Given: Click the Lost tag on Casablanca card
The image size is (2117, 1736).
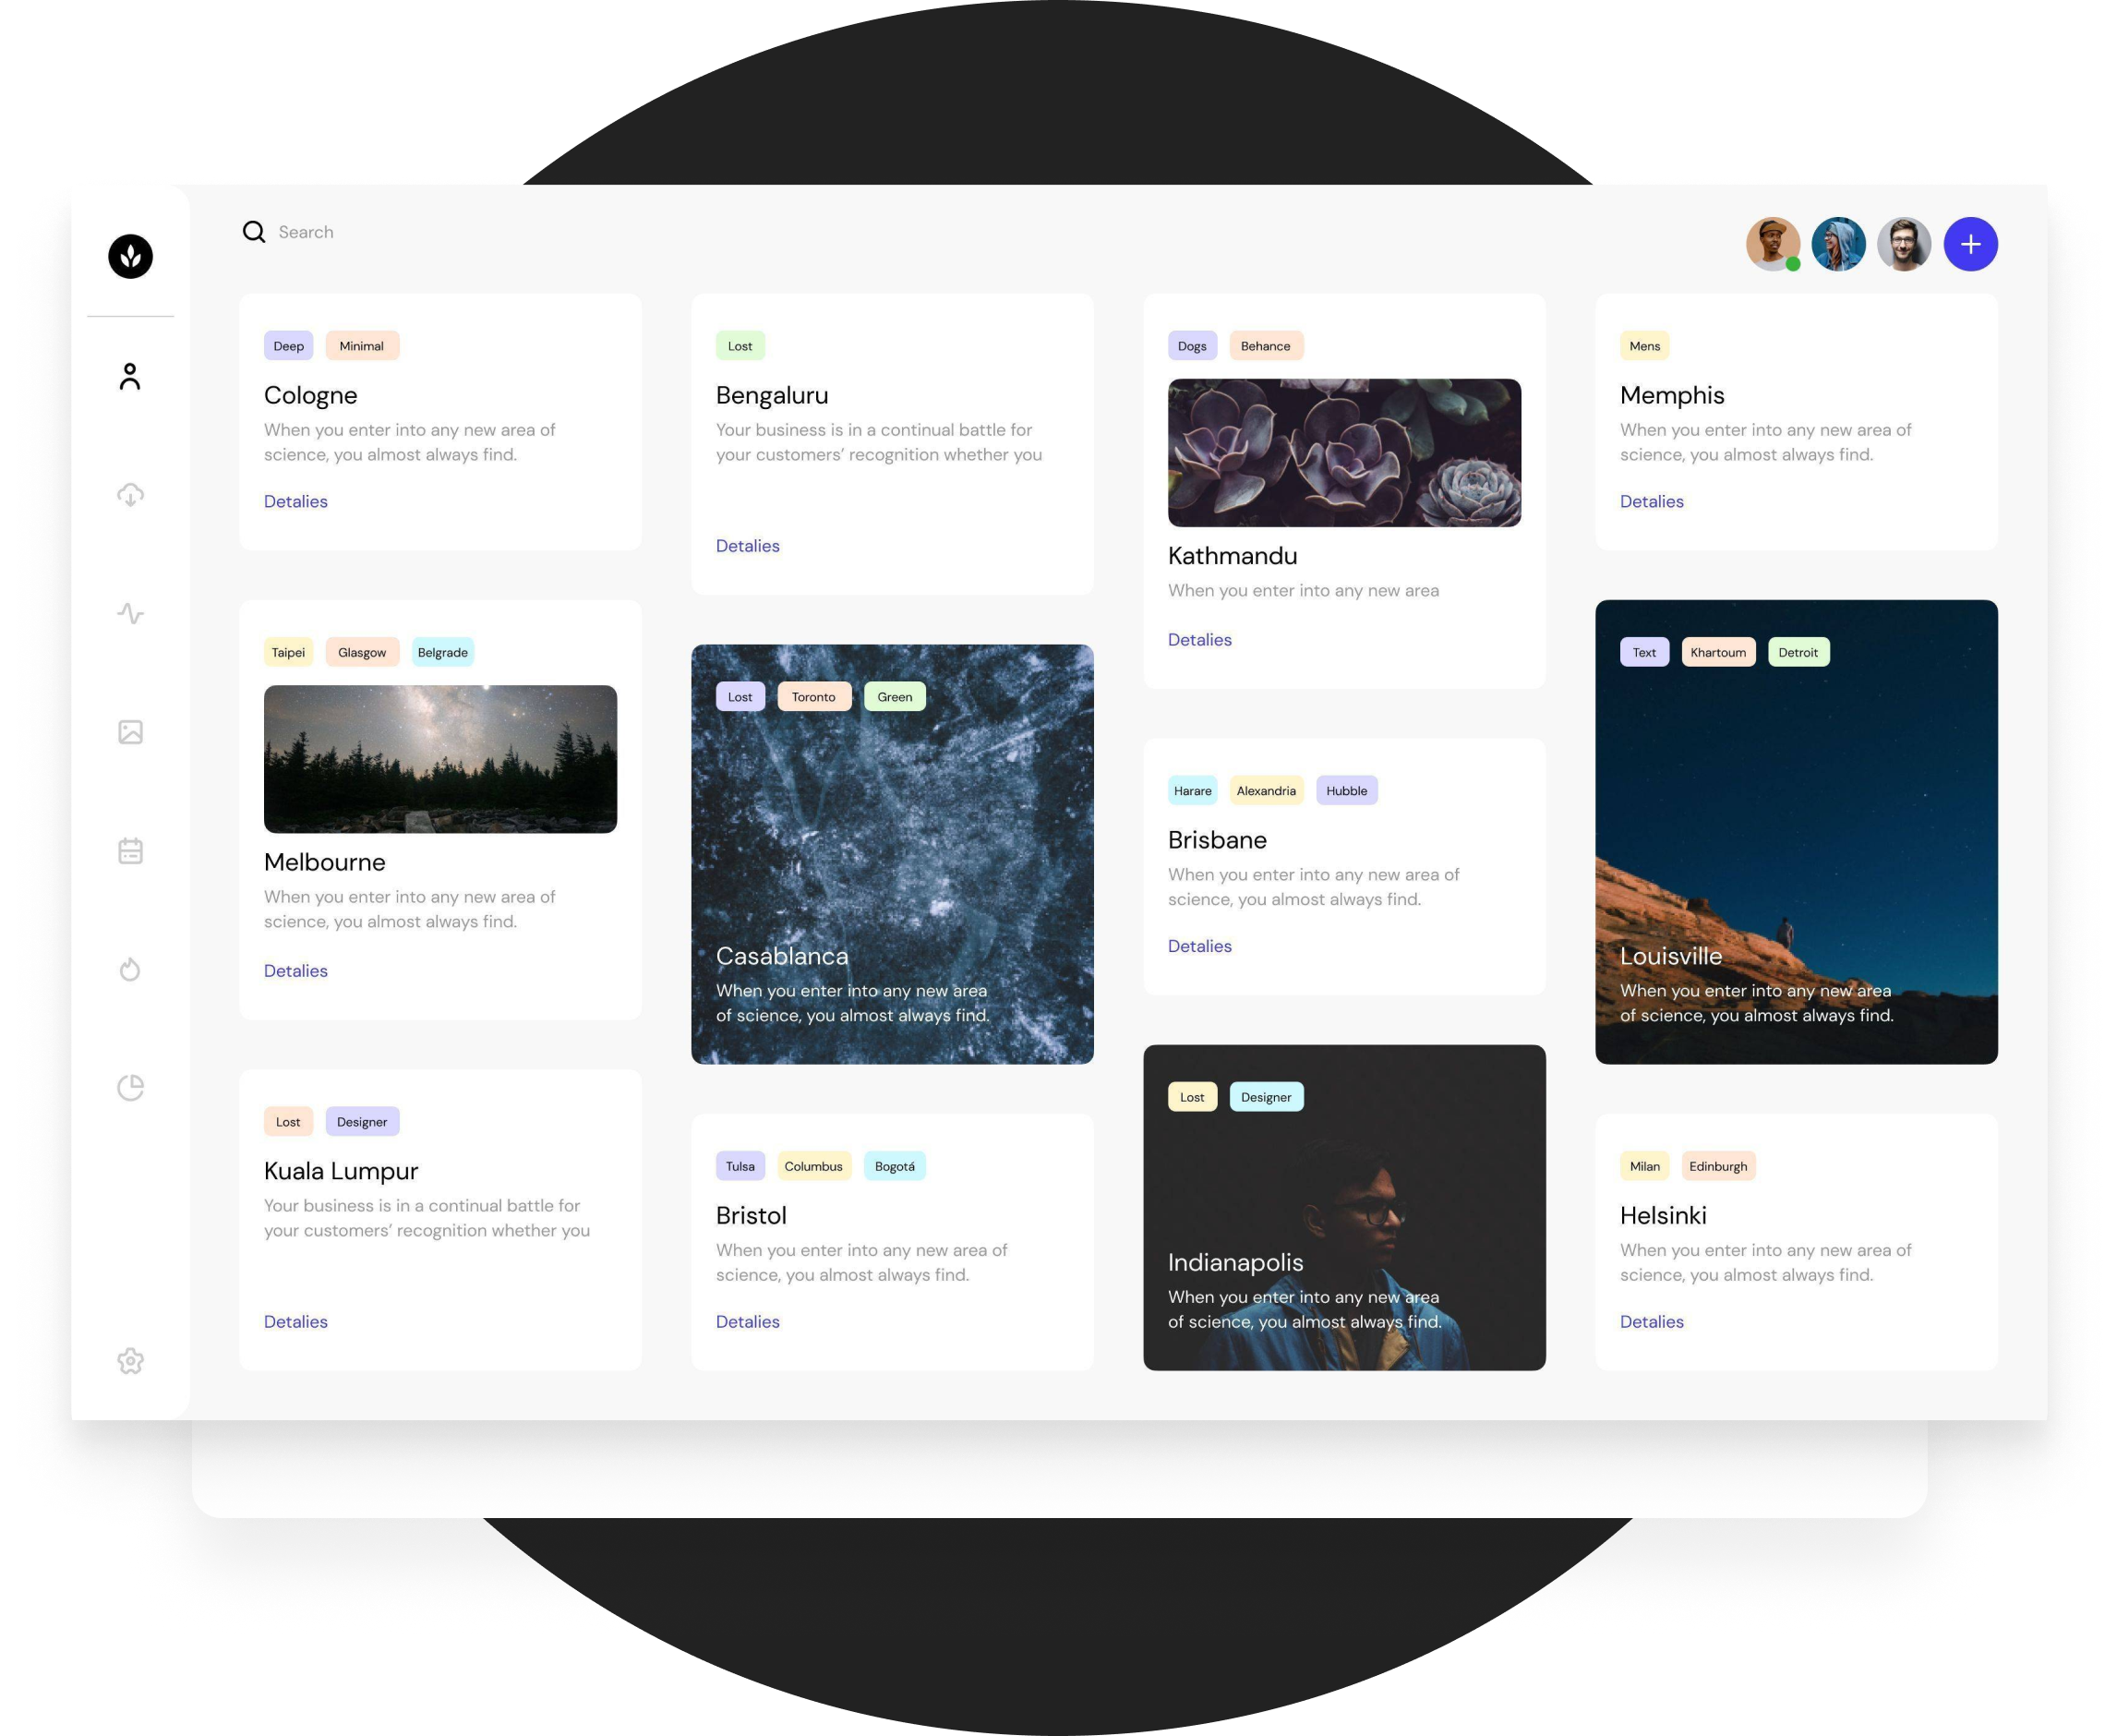Looking at the screenshot, I should click(739, 696).
